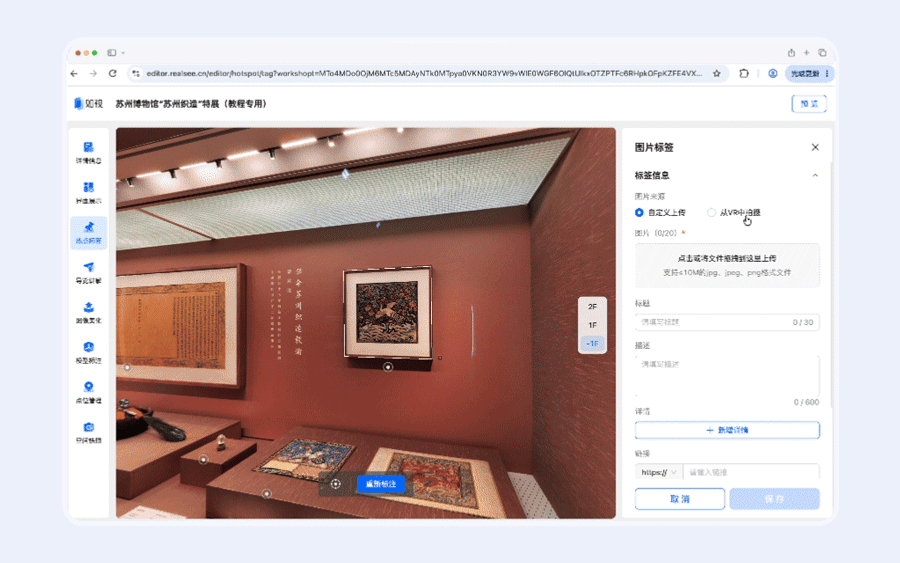Screen dimensions: 900x563
Task: Open the first sidebar item 详情信息
Action: point(88,153)
